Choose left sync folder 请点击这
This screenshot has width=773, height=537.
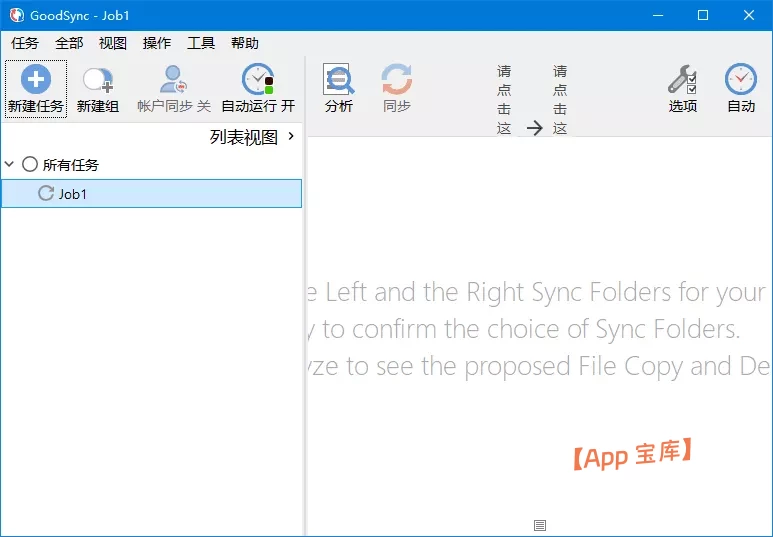point(504,100)
